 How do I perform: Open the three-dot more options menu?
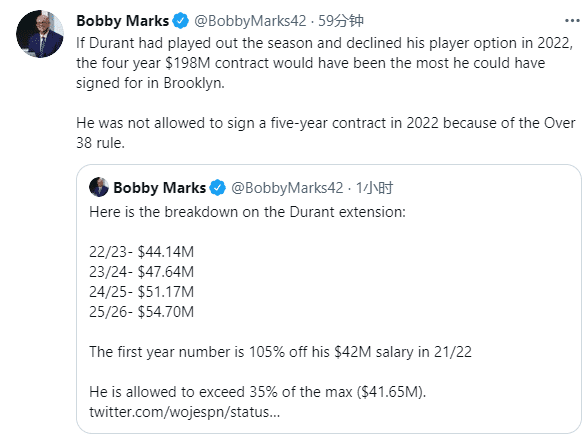click(572, 21)
